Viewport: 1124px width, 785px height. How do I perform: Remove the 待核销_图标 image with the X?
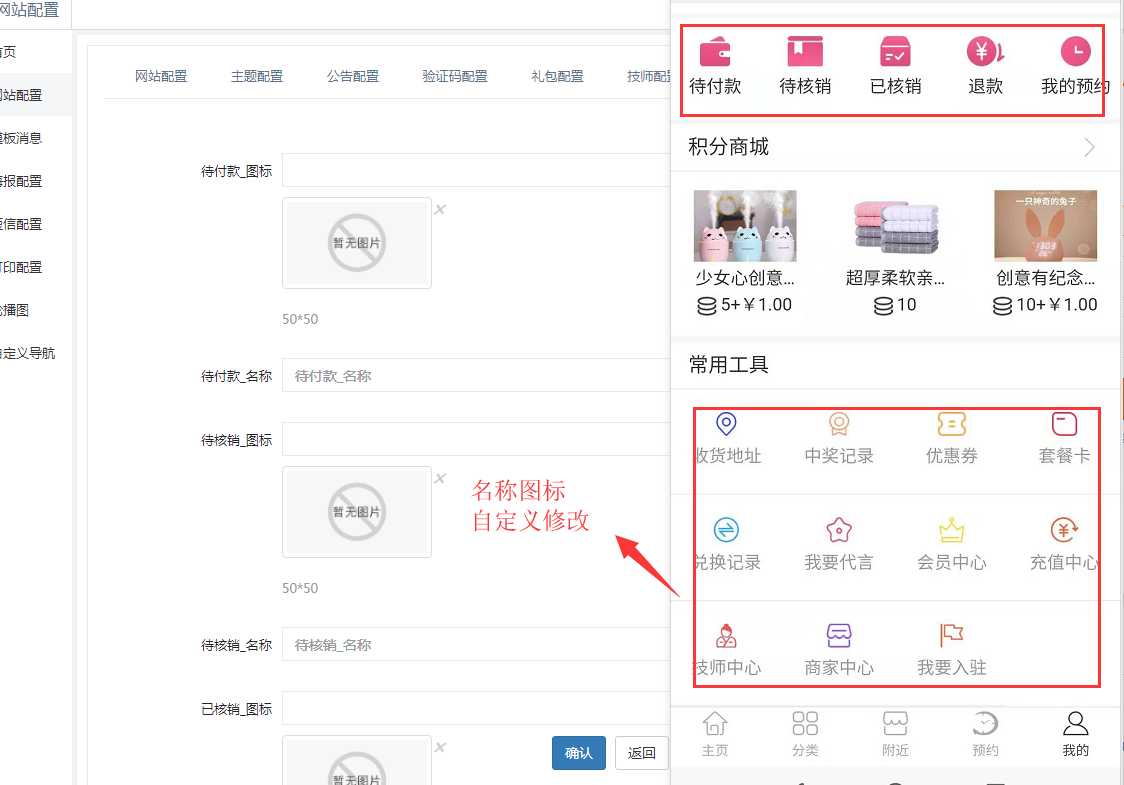click(x=440, y=478)
